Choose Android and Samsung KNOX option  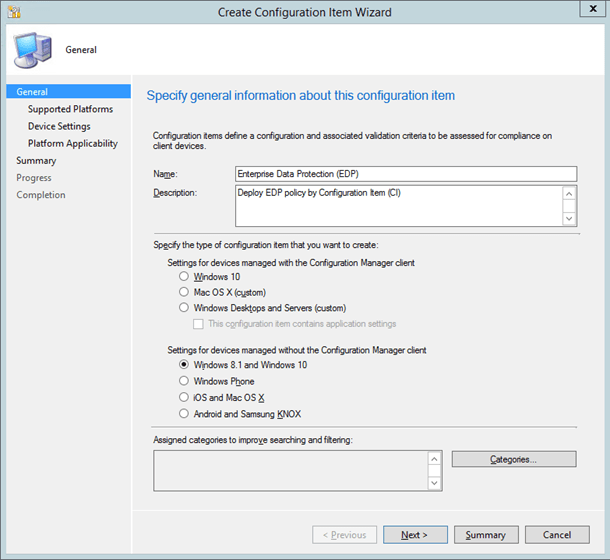pyautogui.click(x=183, y=413)
